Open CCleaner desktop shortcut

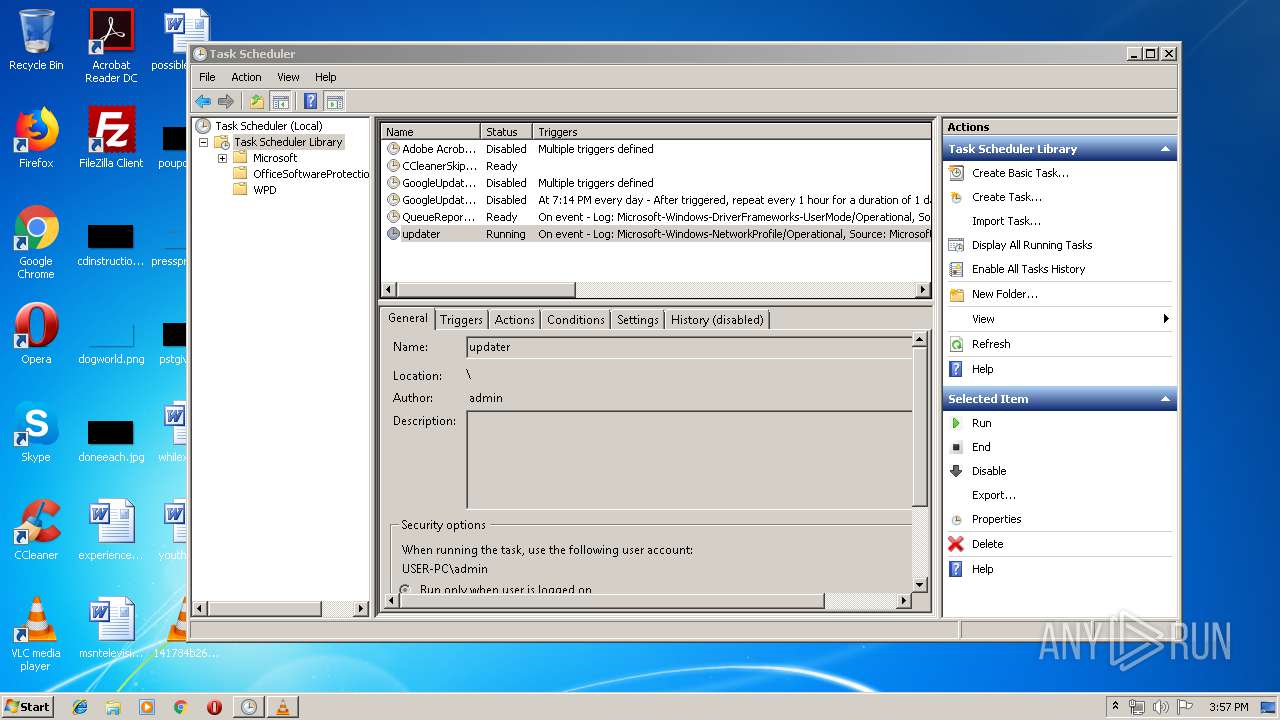36,530
